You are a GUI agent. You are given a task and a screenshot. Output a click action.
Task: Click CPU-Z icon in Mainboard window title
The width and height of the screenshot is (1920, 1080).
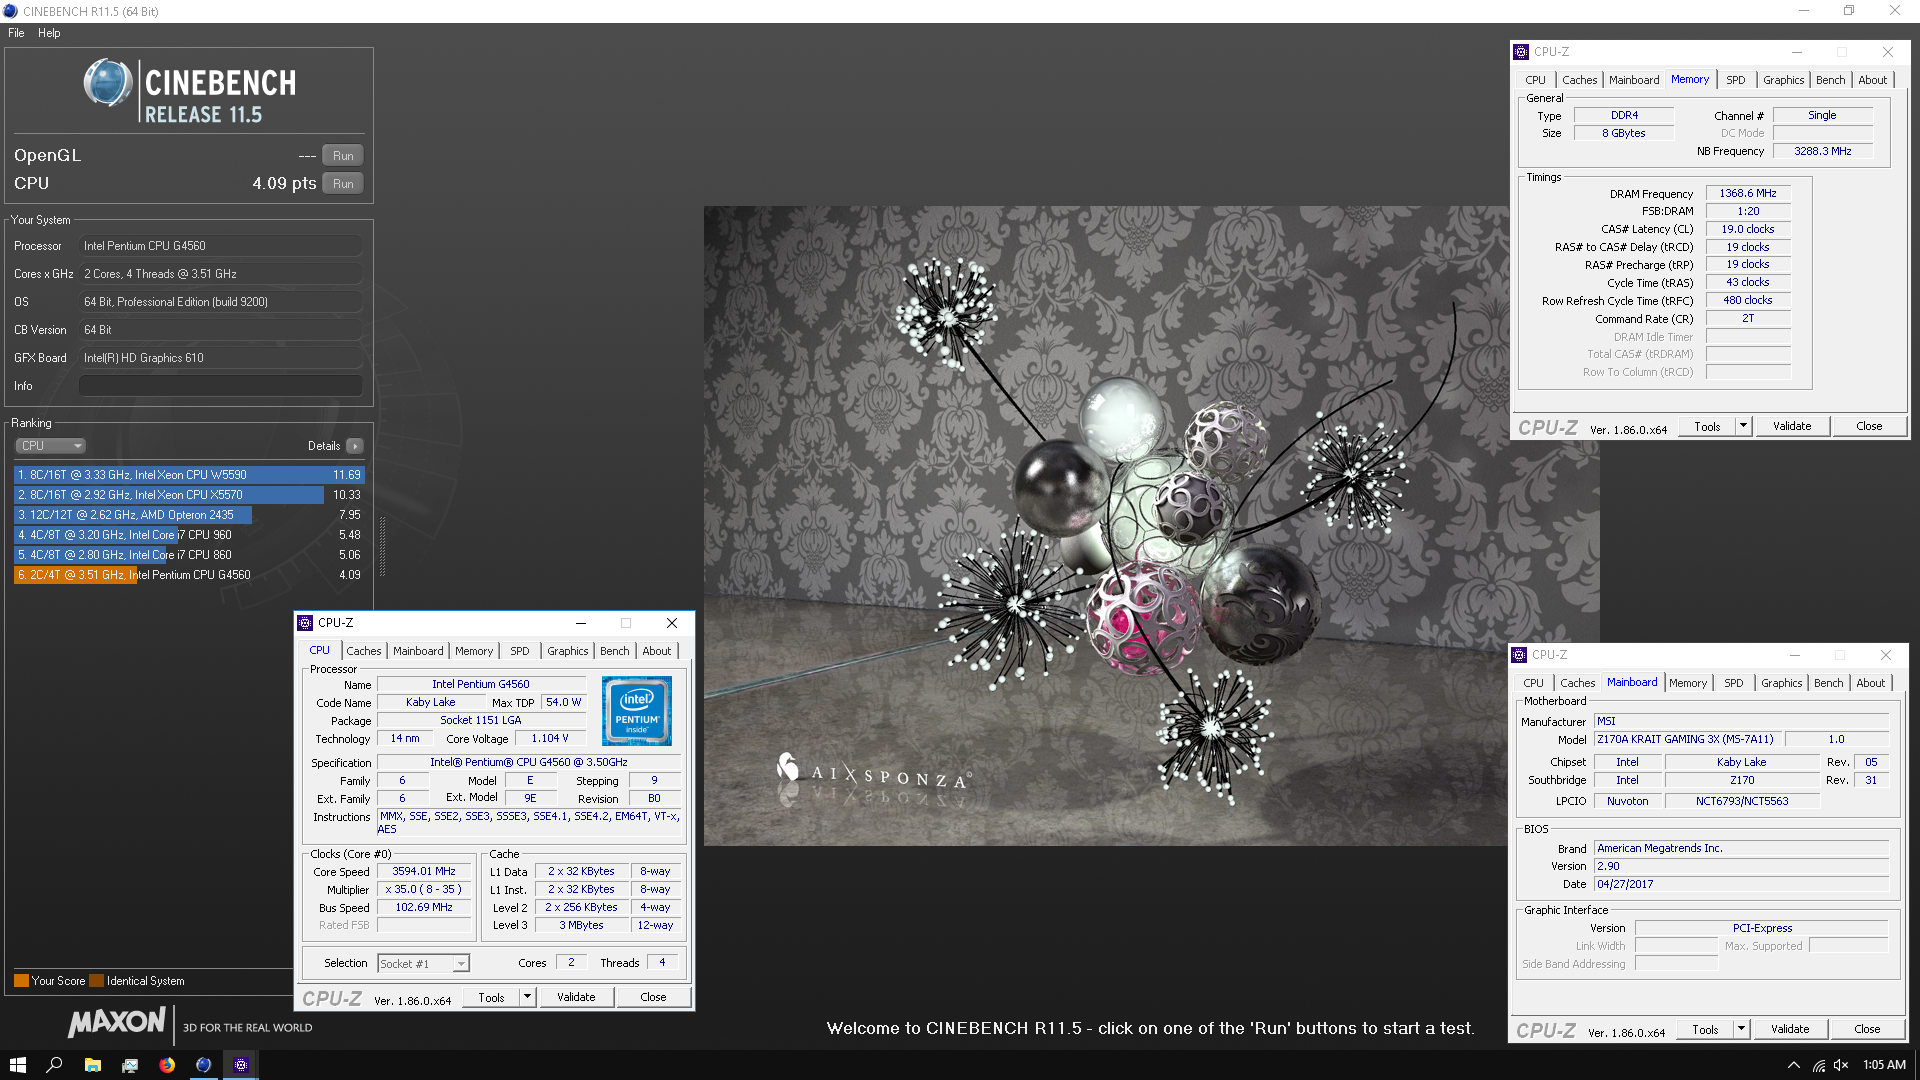[x=1520, y=655]
